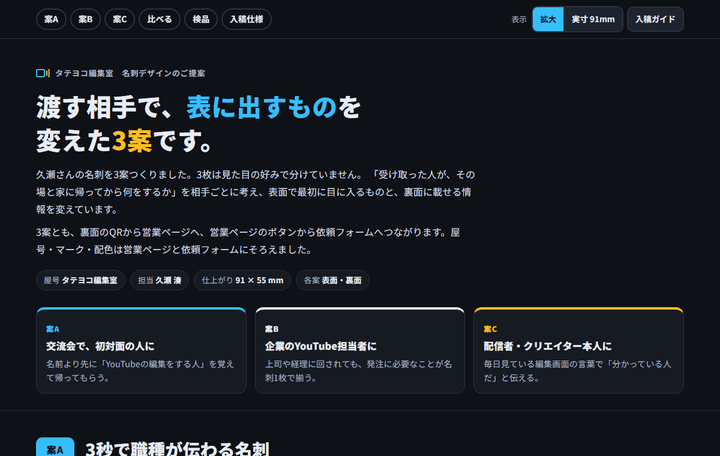
Task: Switch display to 実寸 91mm
Action: [x=593, y=19]
